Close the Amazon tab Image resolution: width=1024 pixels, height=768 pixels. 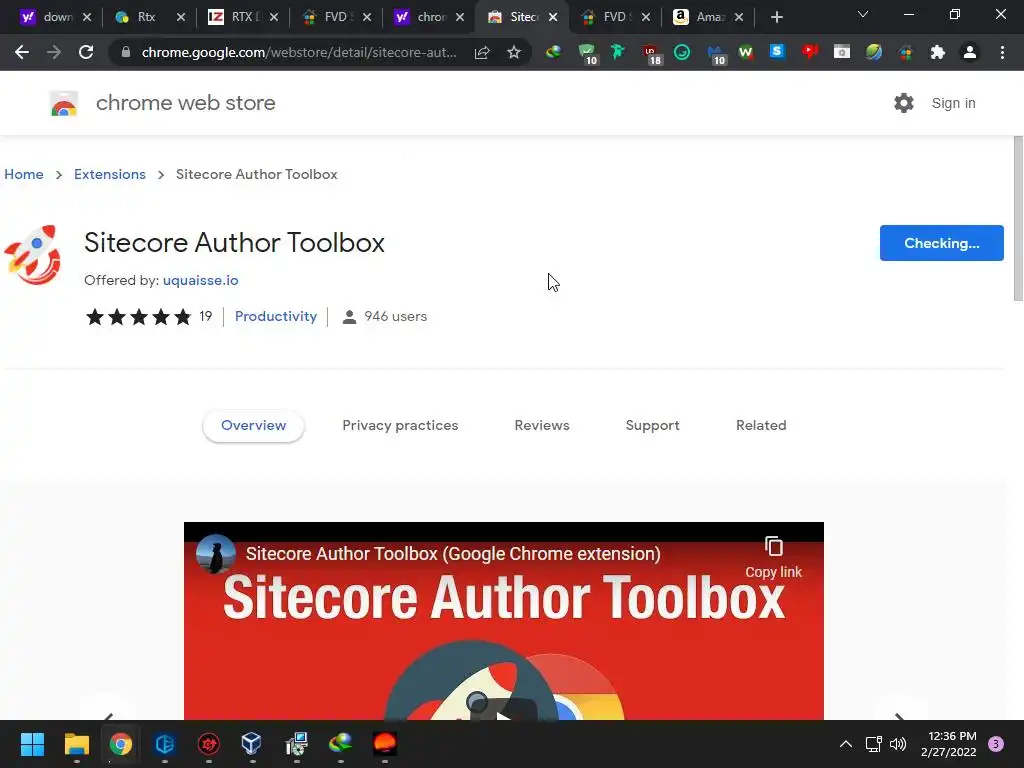pyautogui.click(x=739, y=17)
